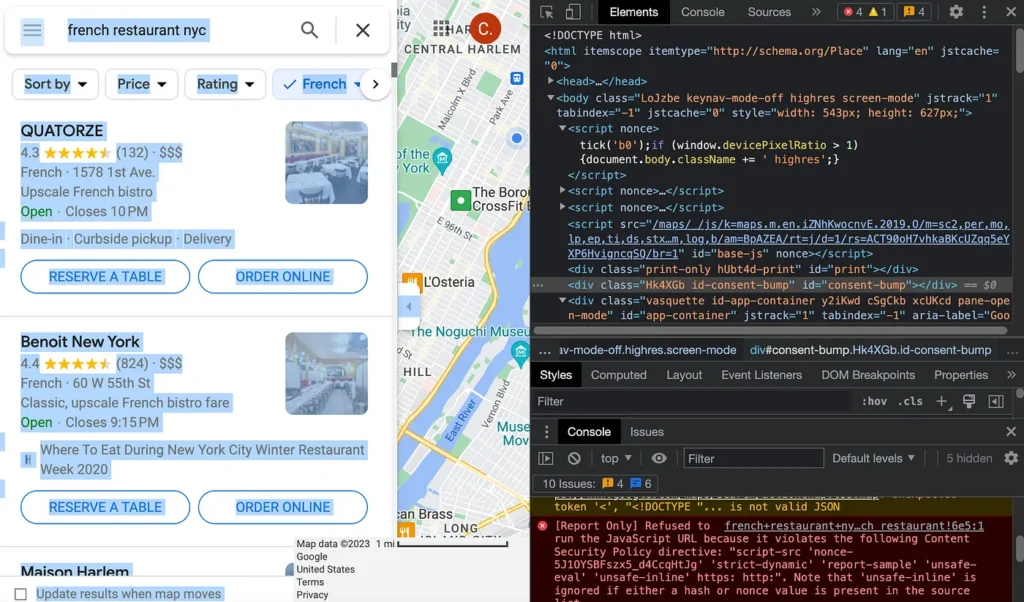Click the Elements panel horizontal scrollbar
Image resolution: width=1024 pixels, height=602 pixels.
(771, 330)
